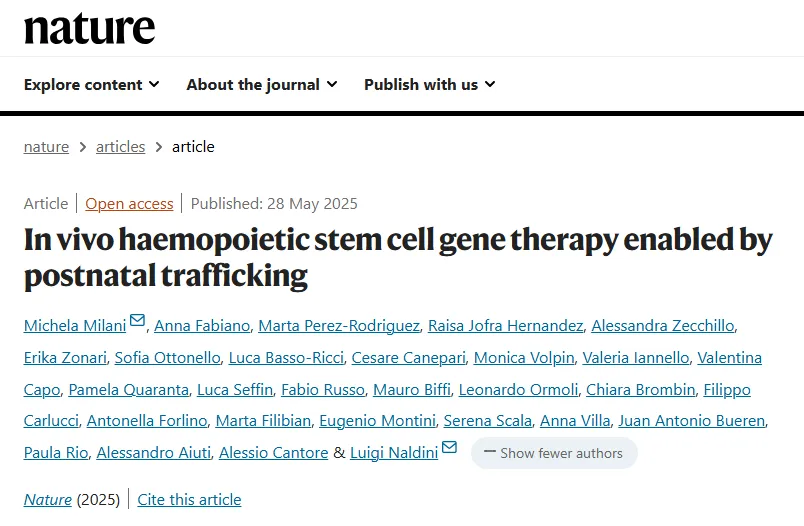Click author Eugenio Montini
The width and height of the screenshot is (804, 526).
point(377,421)
